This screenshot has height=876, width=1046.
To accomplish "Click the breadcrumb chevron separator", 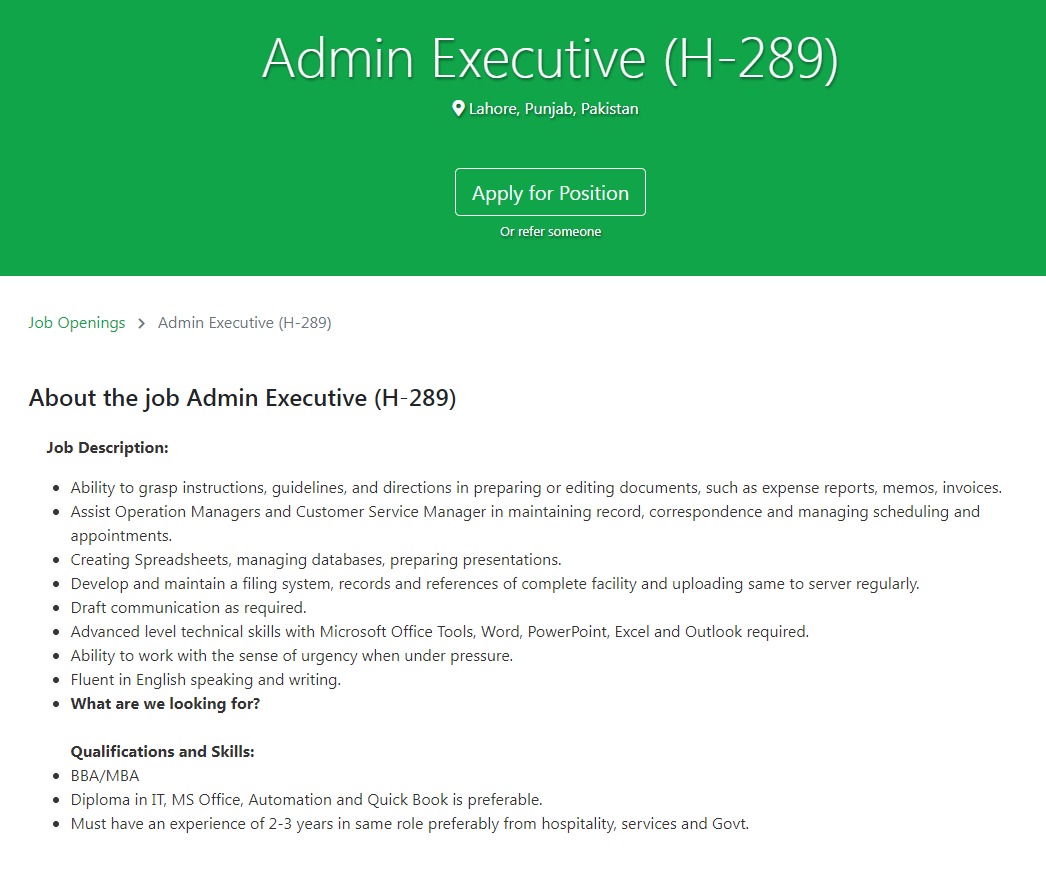I will tap(142, 323).
